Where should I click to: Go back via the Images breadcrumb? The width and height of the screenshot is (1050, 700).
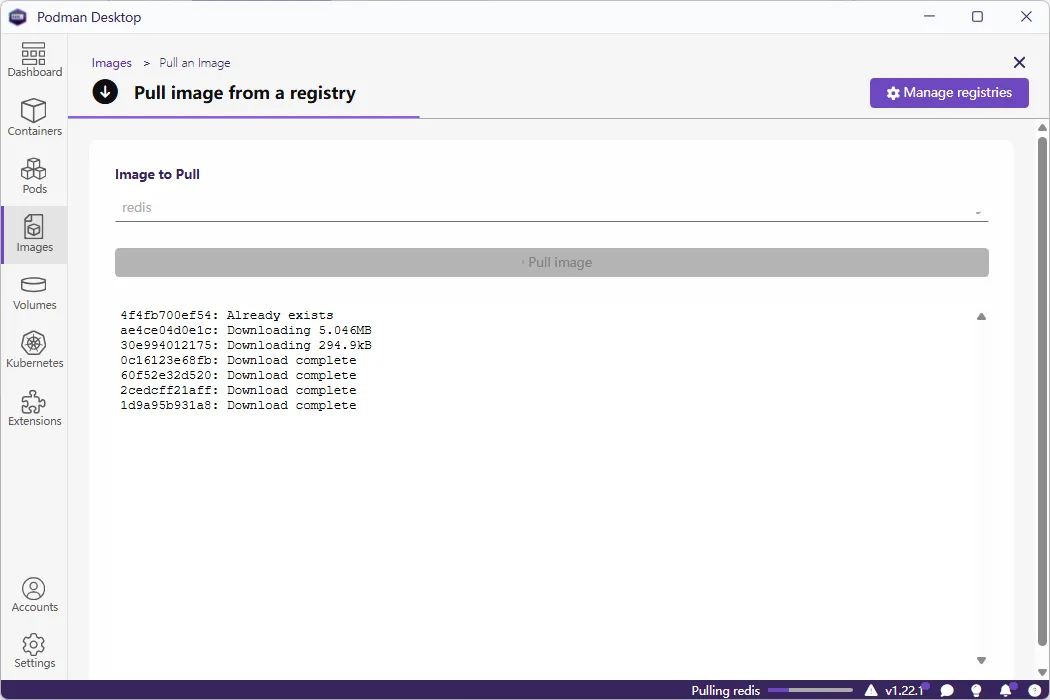pyautogui.click(x=111, y=62)
